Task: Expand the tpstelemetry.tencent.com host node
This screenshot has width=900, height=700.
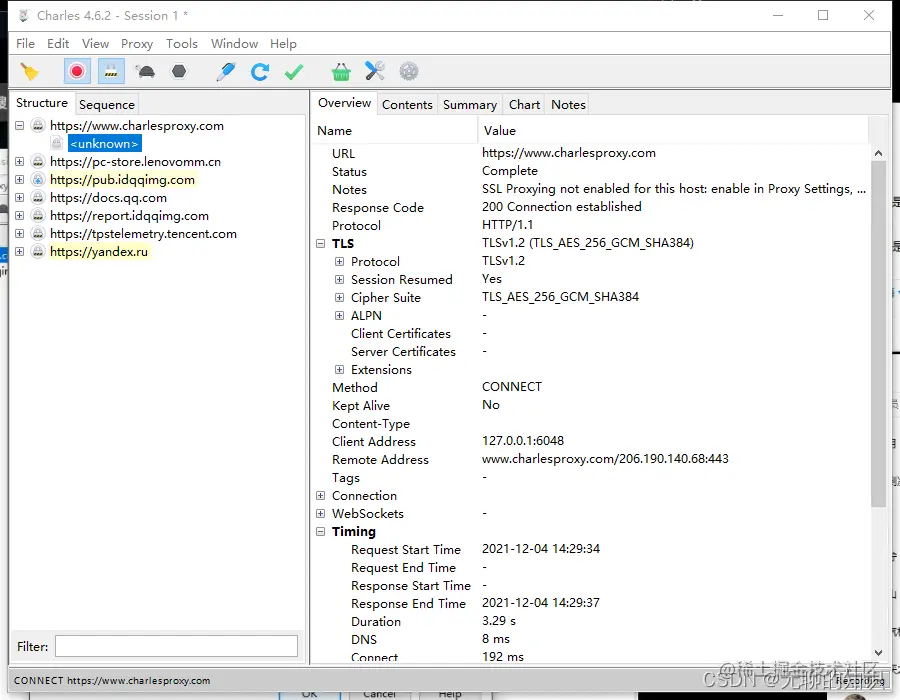Action: click(x=20, y=234)
